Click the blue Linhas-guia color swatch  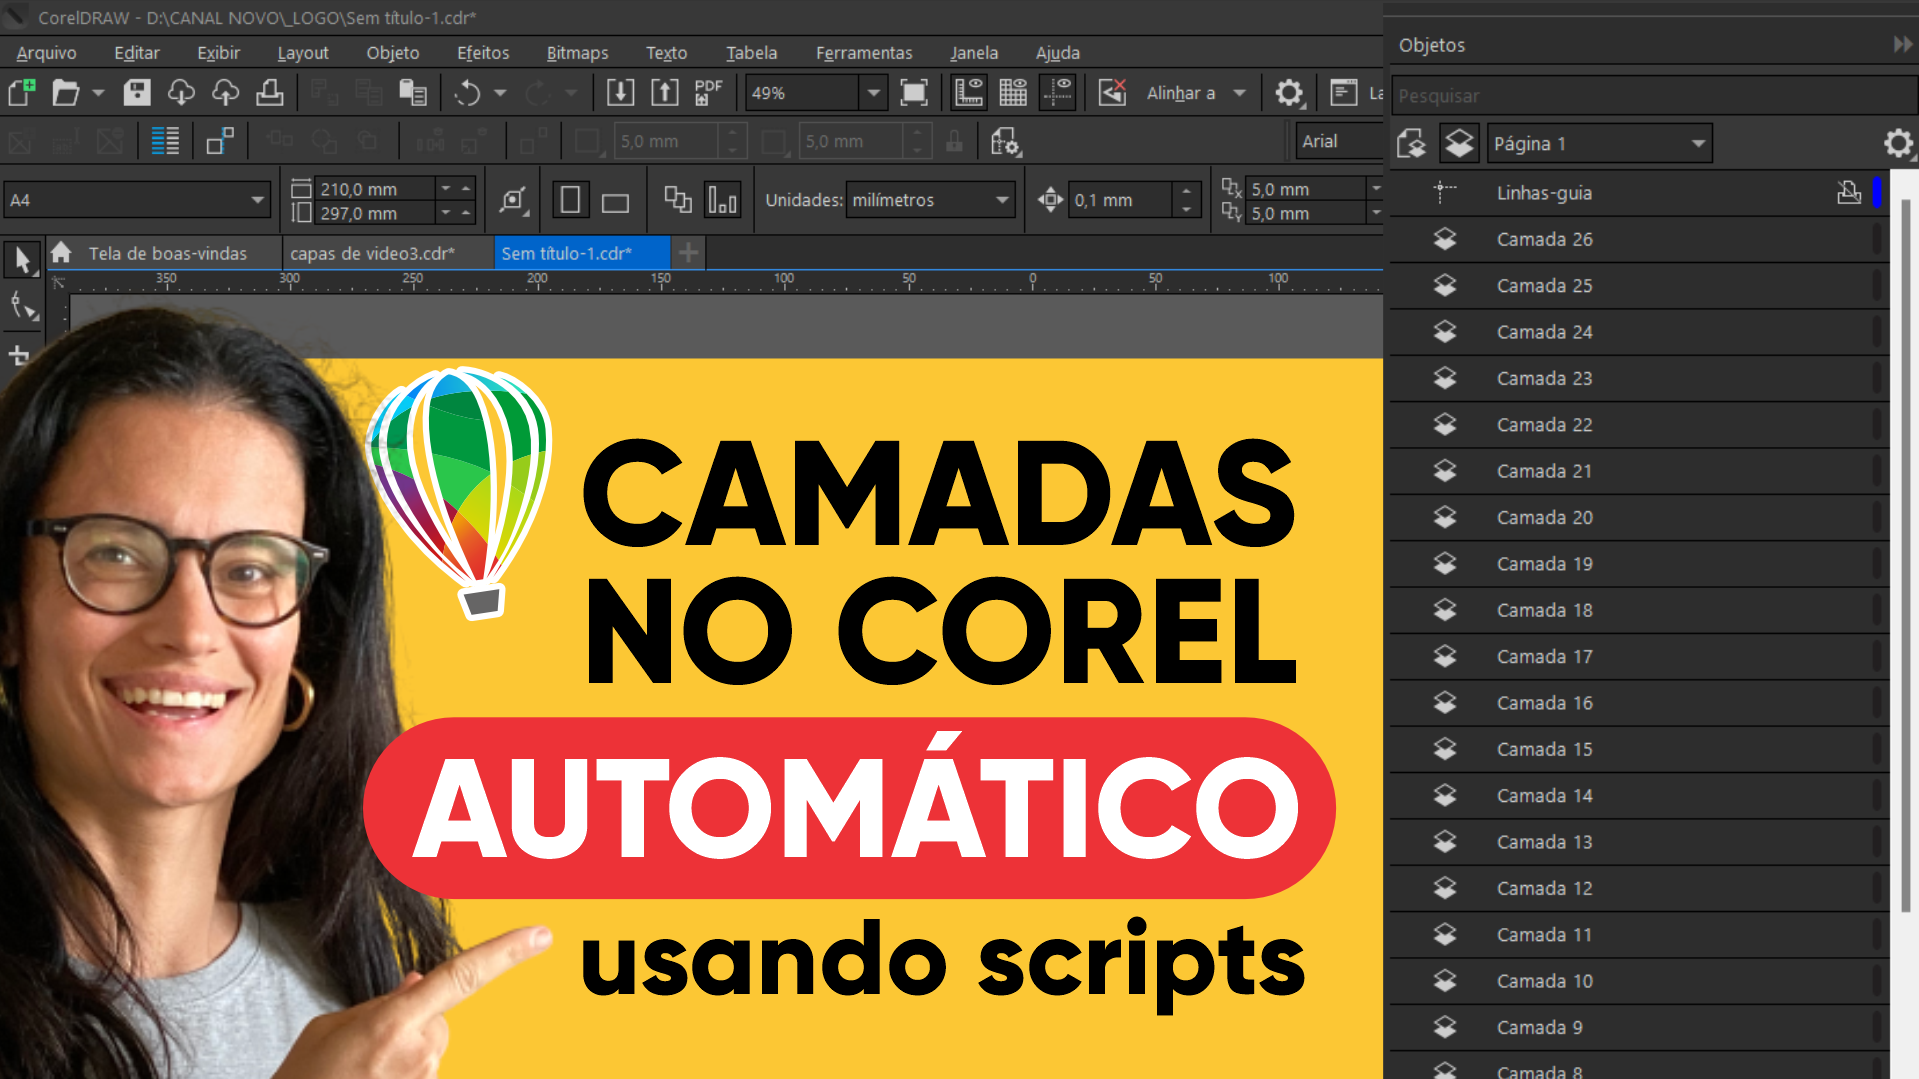[1877, 192]
